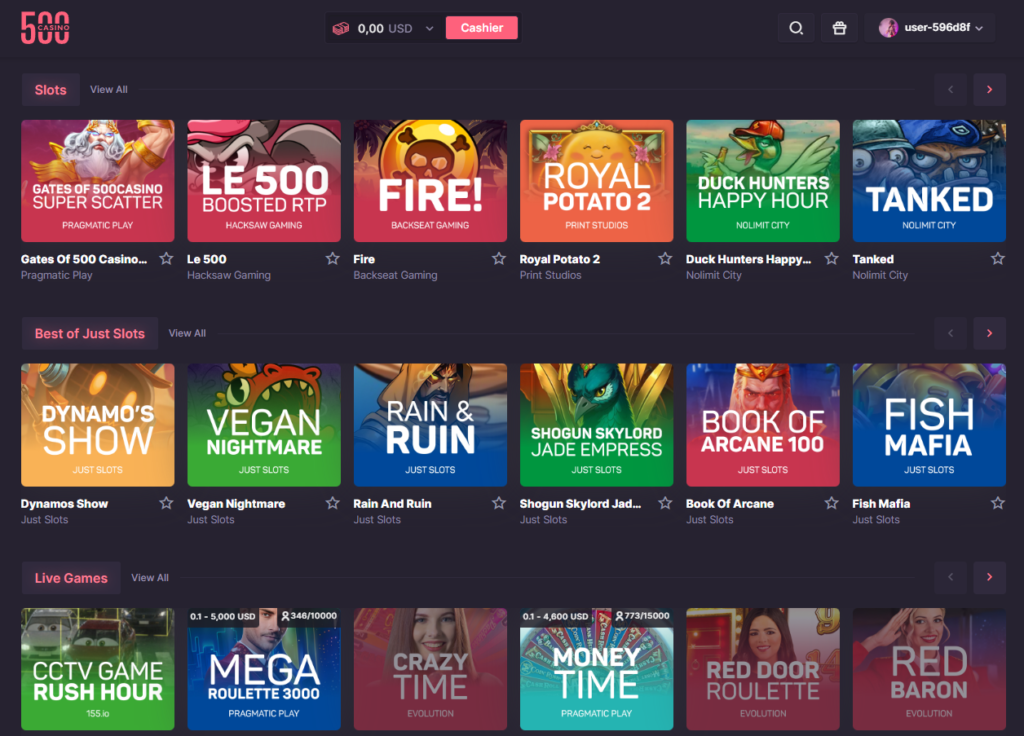Click the gift box icon in the header

click(x=839, y=27)
